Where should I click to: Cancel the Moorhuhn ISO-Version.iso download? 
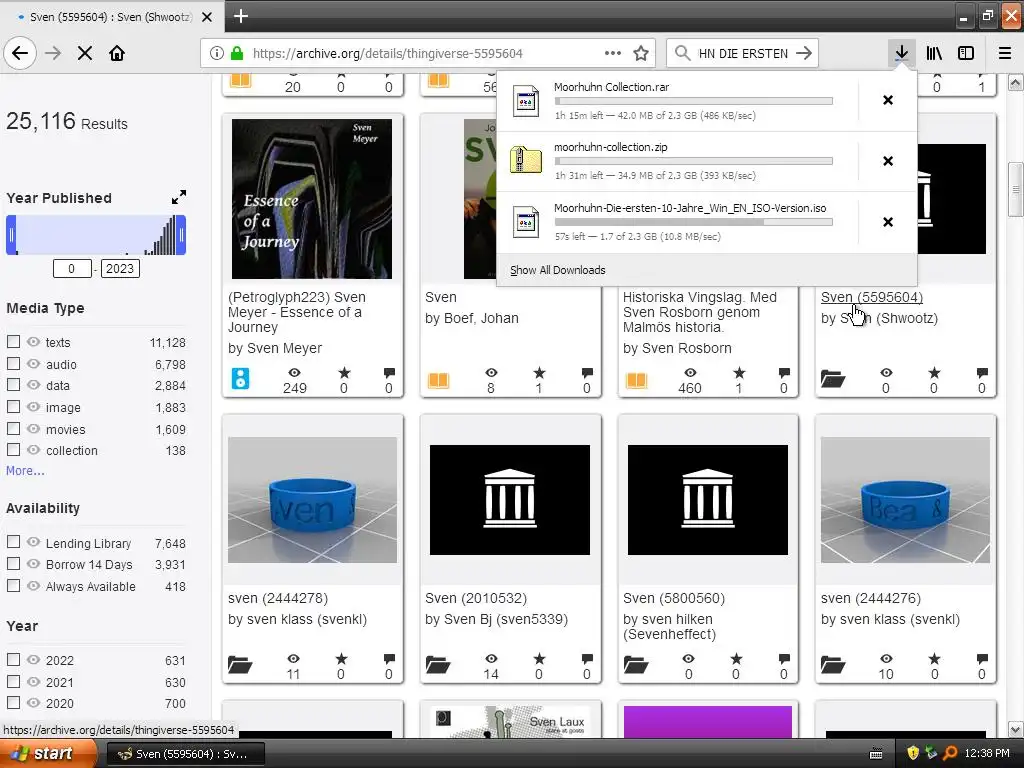[x=888, y=222]
